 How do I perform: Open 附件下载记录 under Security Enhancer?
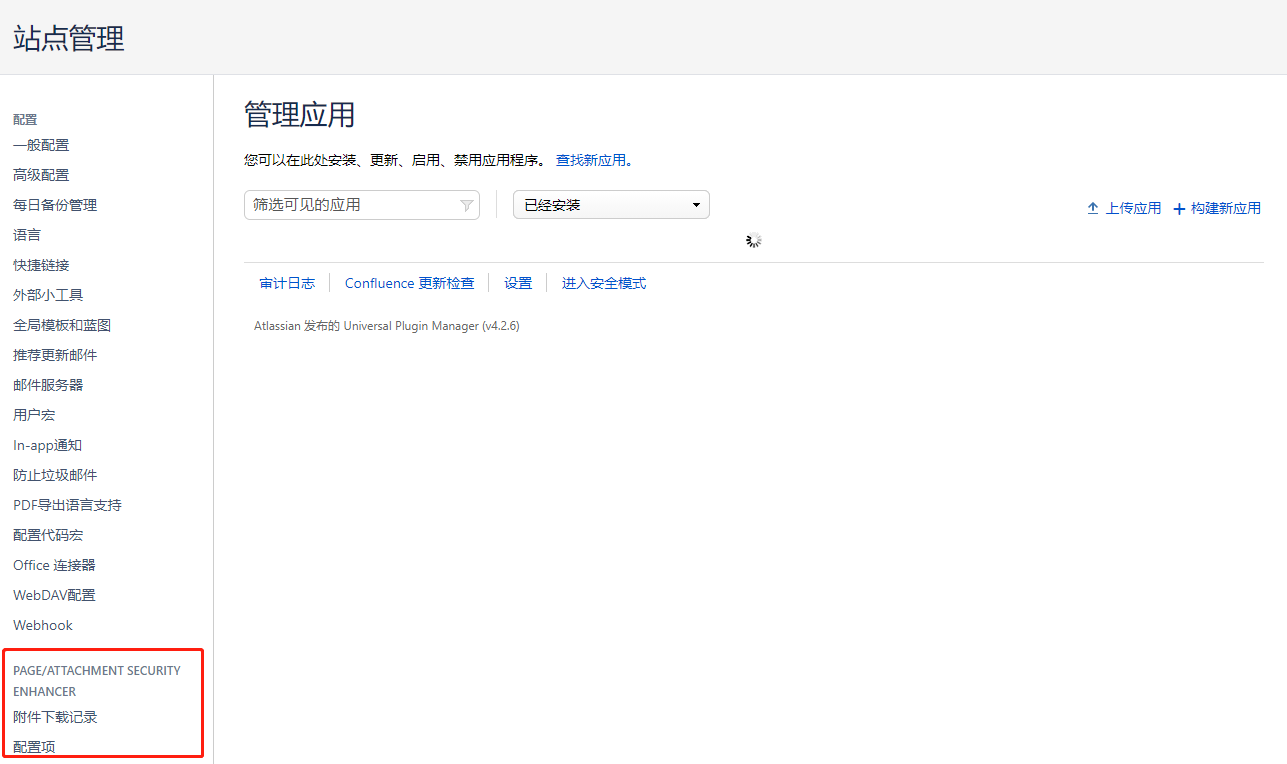55,717
